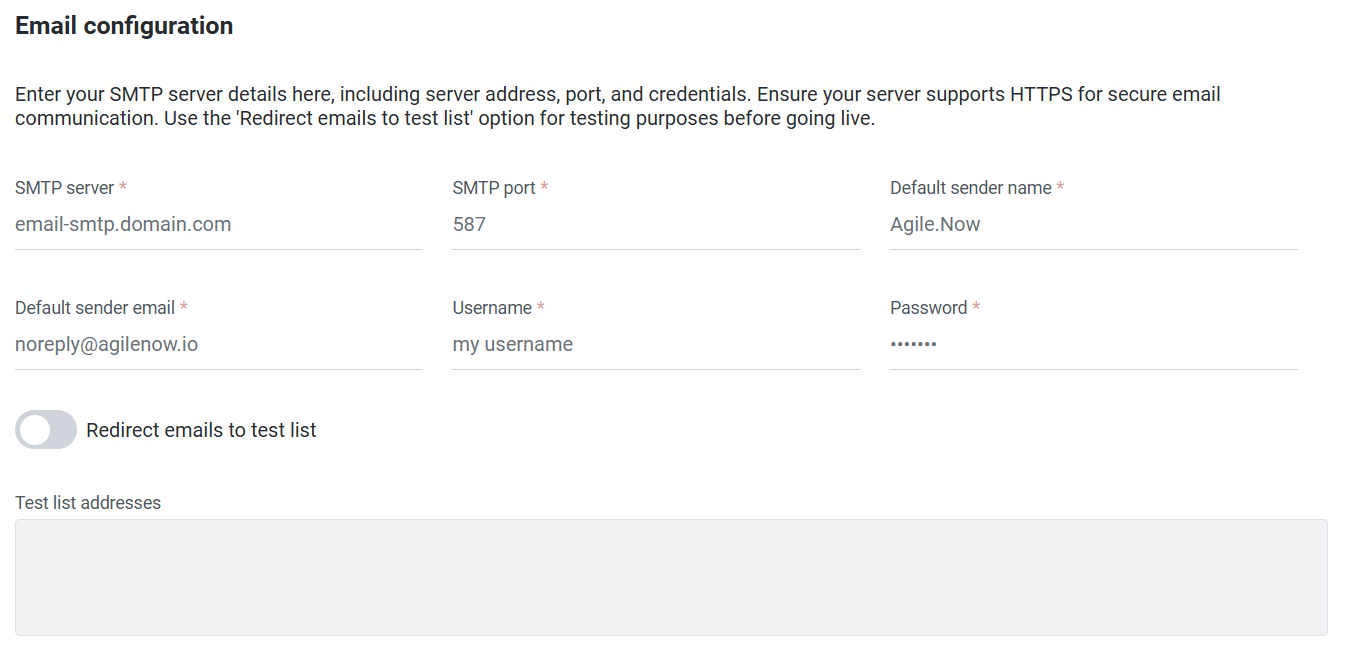
Task: Click the 'Redirect emails to test list' label
Action: (200, 429)
